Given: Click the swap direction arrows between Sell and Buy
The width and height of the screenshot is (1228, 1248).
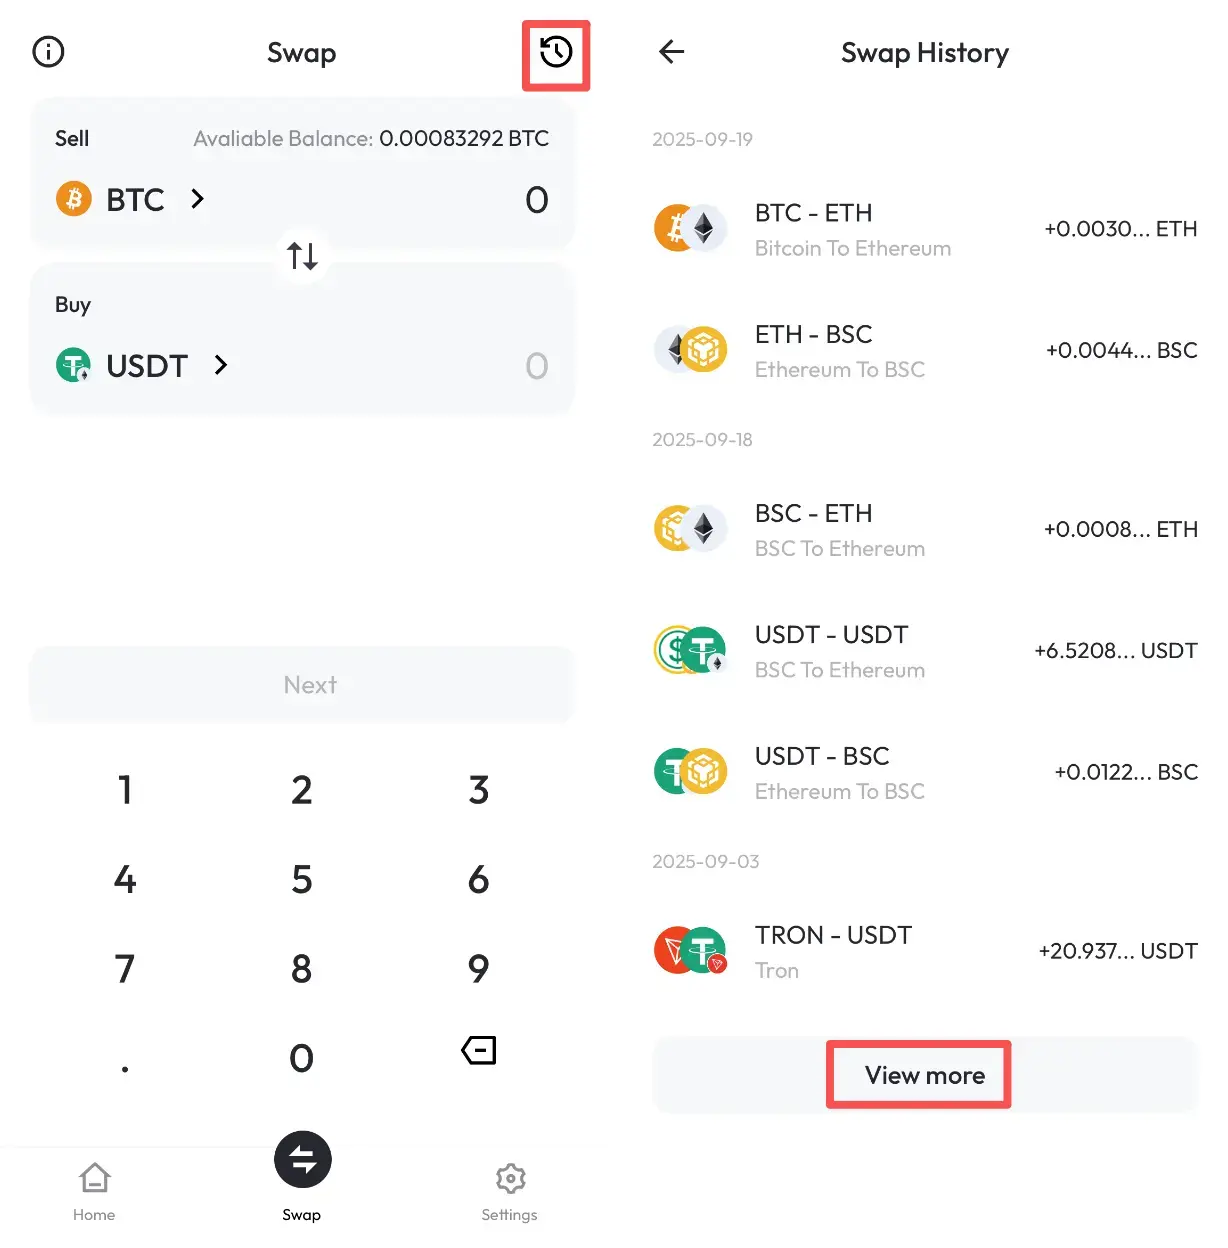Looking at the screenshot, I should (x=302, y=256).
